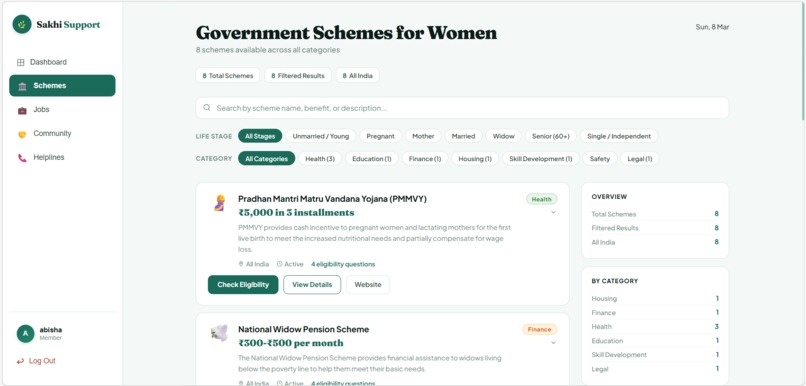Click the All India row in Overview
The width and height of the screenshot is (806, 386).
655,242
